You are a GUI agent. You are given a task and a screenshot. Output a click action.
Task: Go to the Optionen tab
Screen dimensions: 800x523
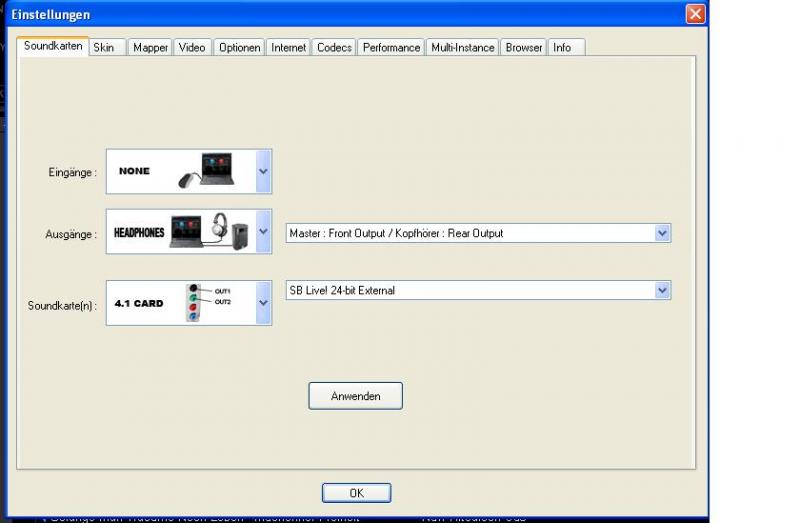(239, 47)
